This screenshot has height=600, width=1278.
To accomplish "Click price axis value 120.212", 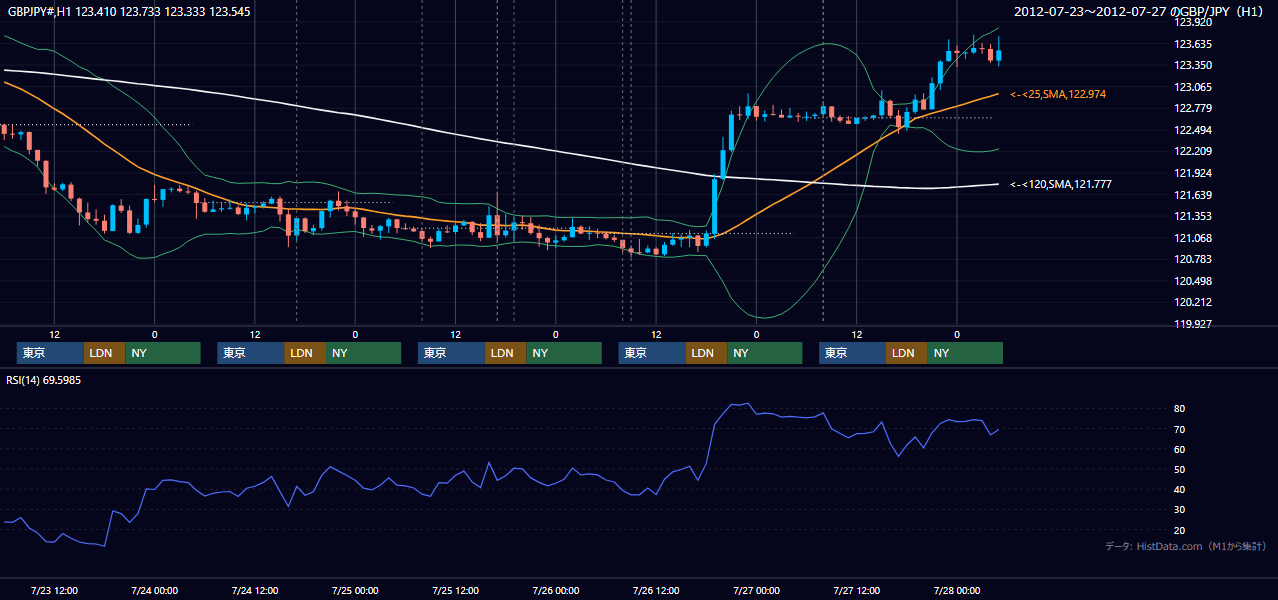I will (1194, 302).
